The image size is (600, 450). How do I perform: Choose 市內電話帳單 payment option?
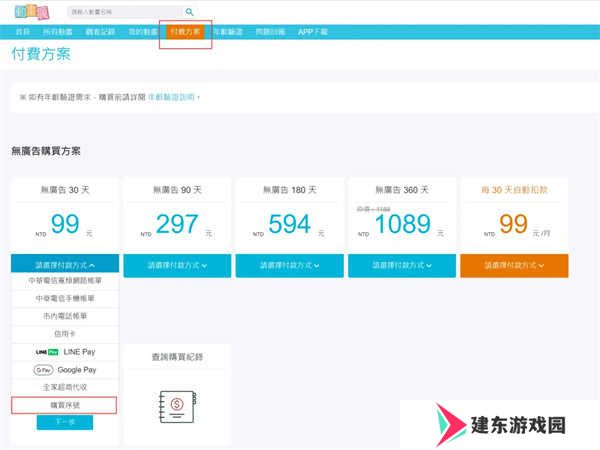pyautogui.click(x=65, y=316)
